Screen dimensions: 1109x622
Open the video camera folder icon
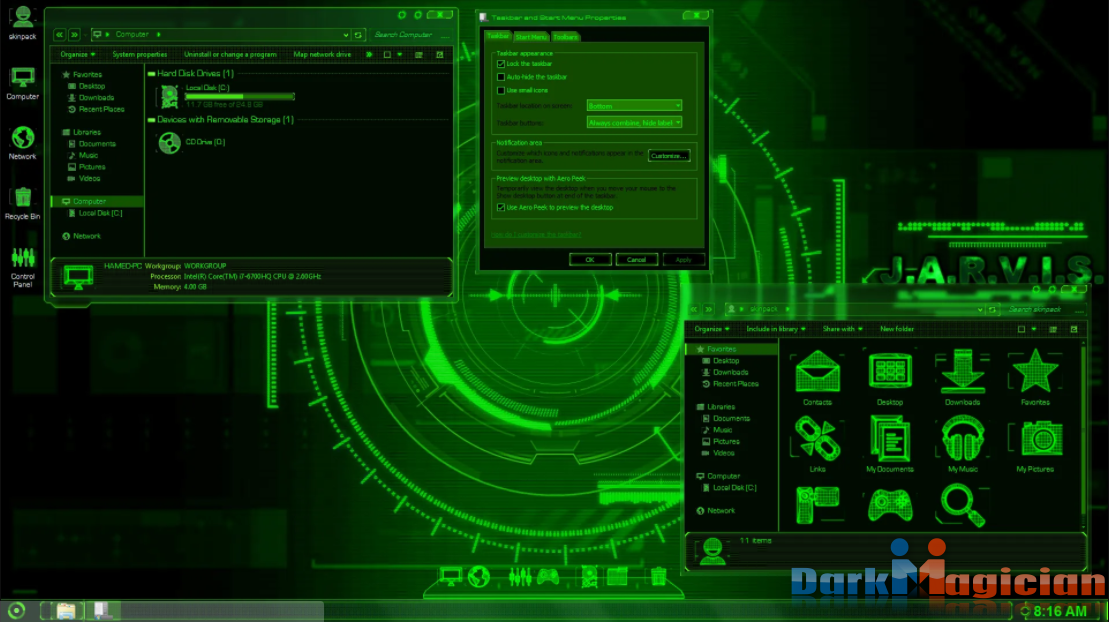coord(818,505)
